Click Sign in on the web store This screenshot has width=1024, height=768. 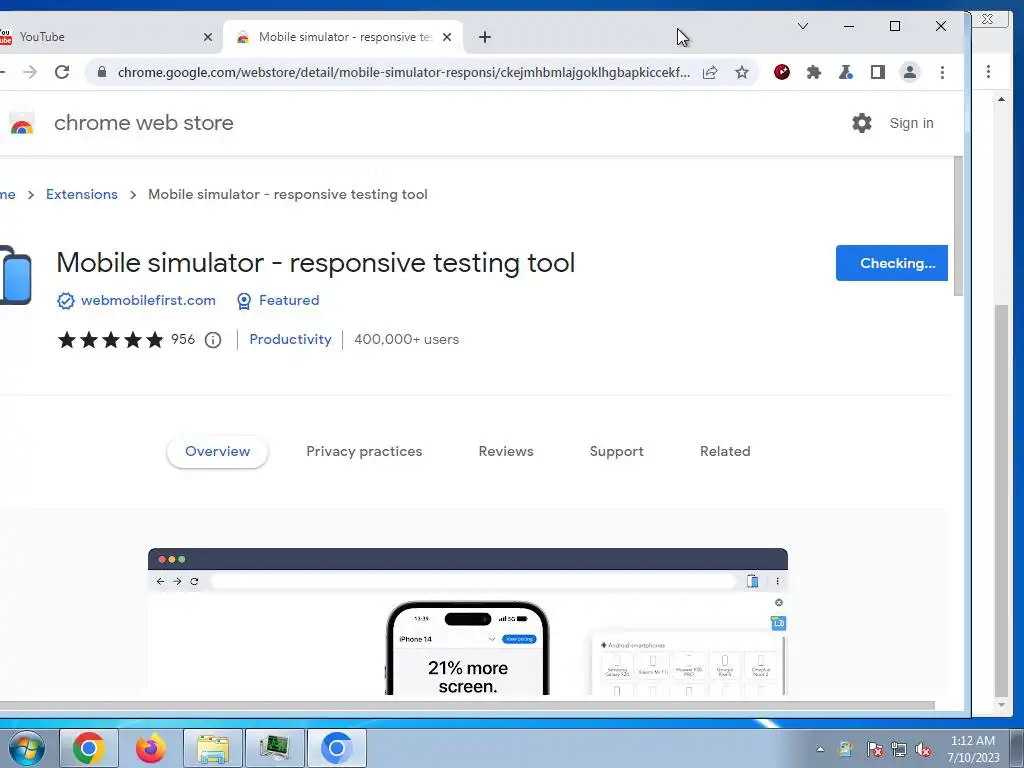tap(911, 123)
